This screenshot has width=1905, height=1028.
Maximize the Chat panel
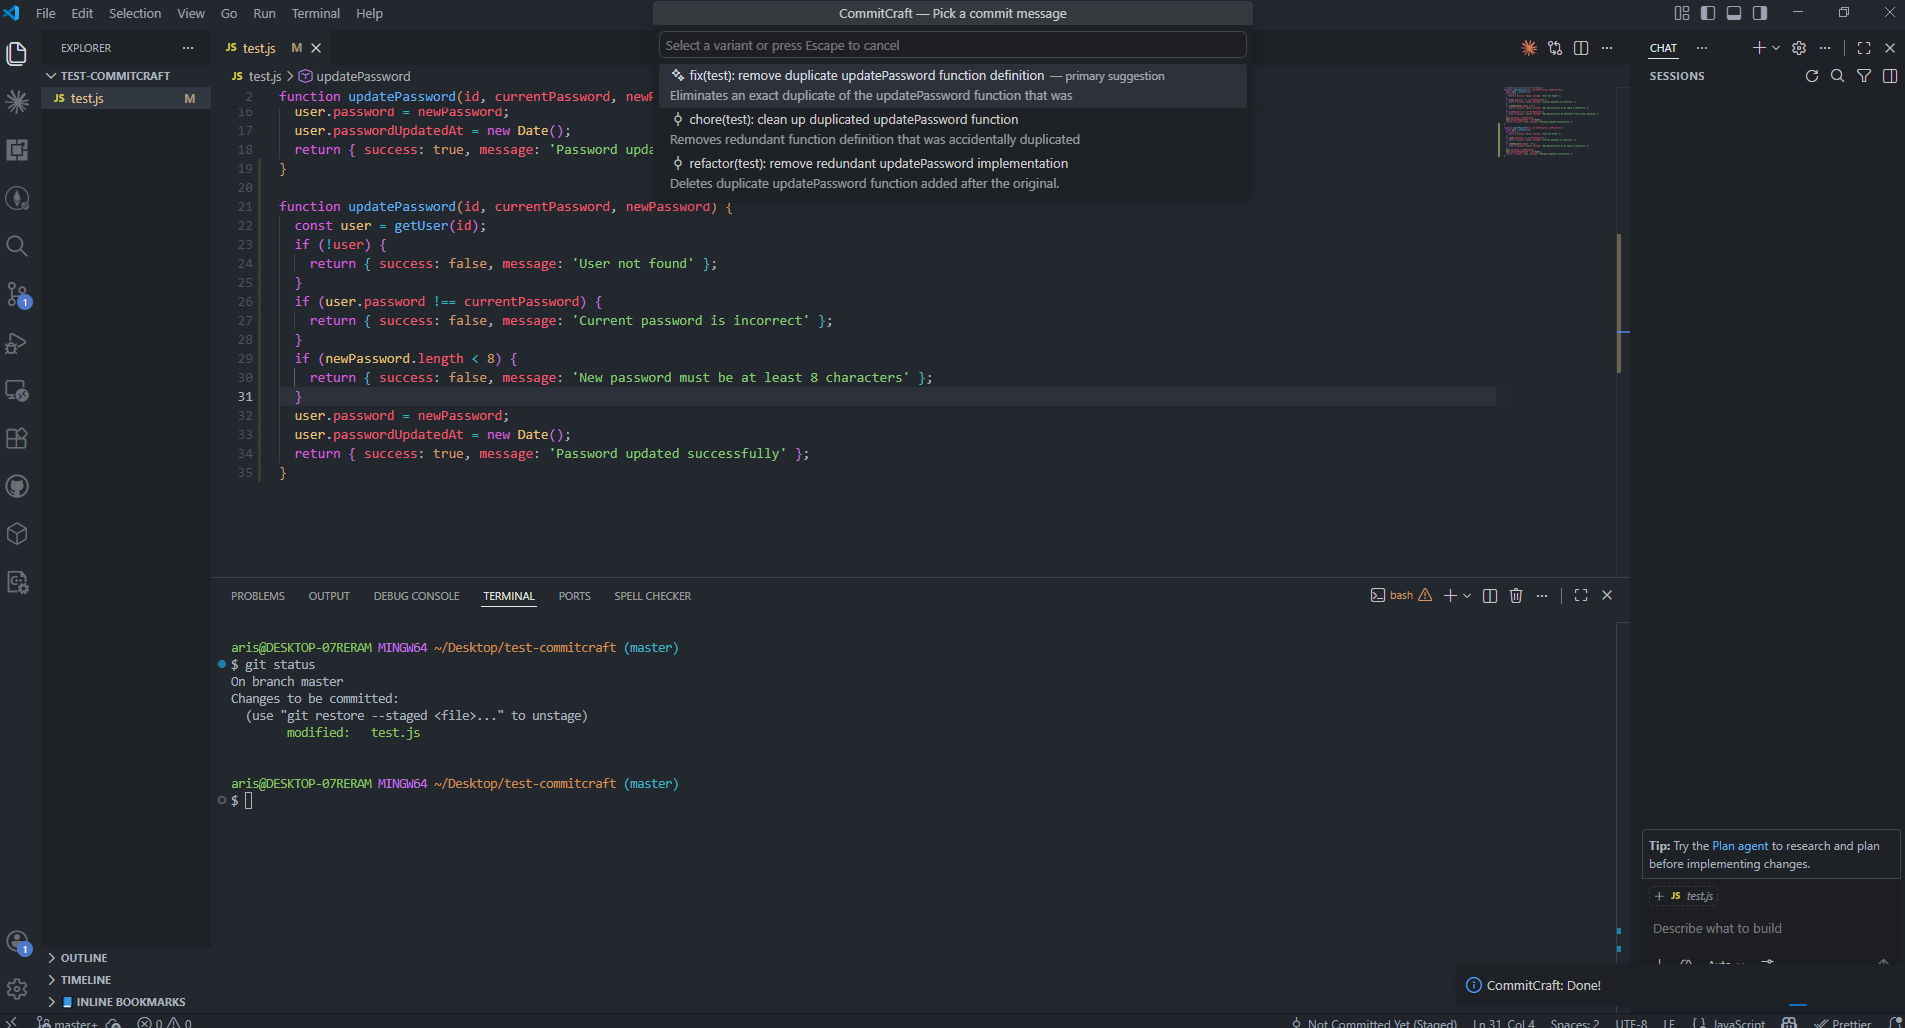pyautogui.click(x=1864, y=48)
